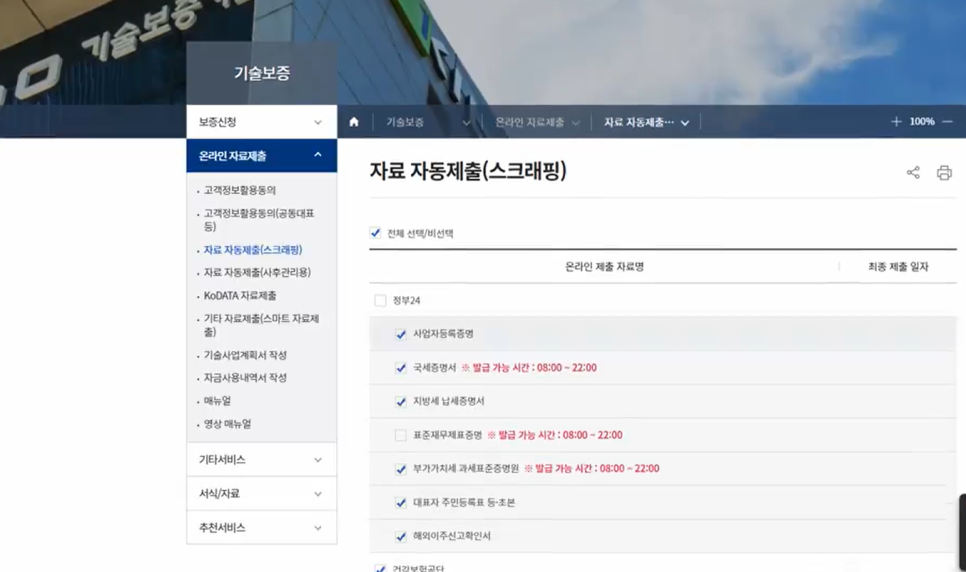
Task: Zoom out with the minus icon
Action: [948, 122]
